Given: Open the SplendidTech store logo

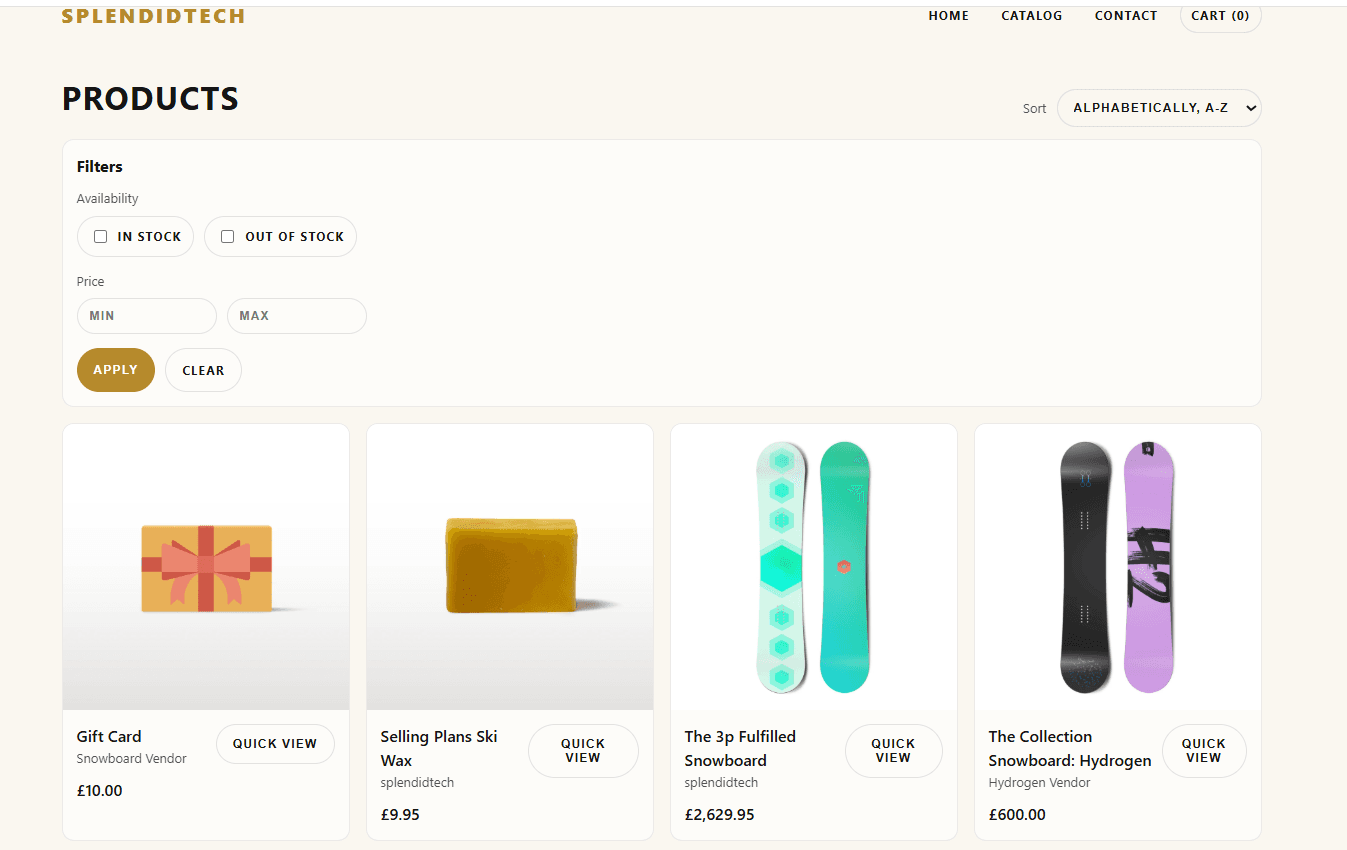Looking at the screenshot, I should pos(153,16).
